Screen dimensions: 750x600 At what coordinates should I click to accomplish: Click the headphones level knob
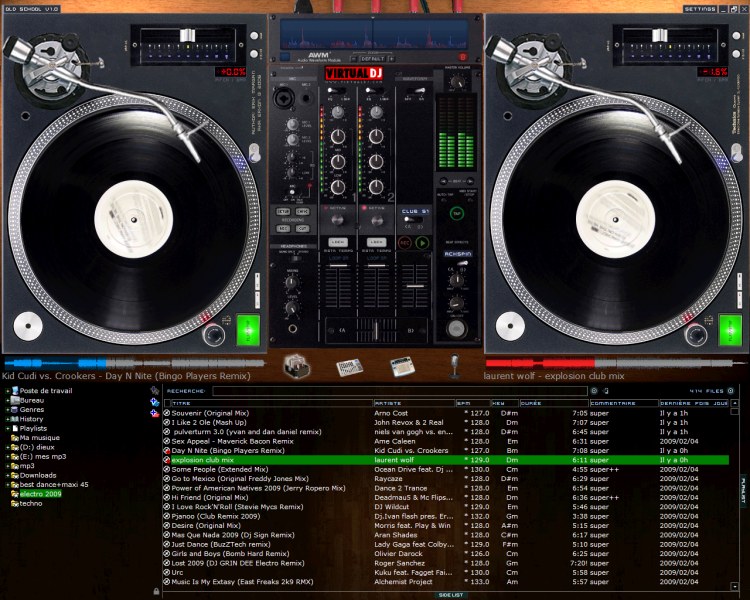pyautogui.click(x=291, y=308)
